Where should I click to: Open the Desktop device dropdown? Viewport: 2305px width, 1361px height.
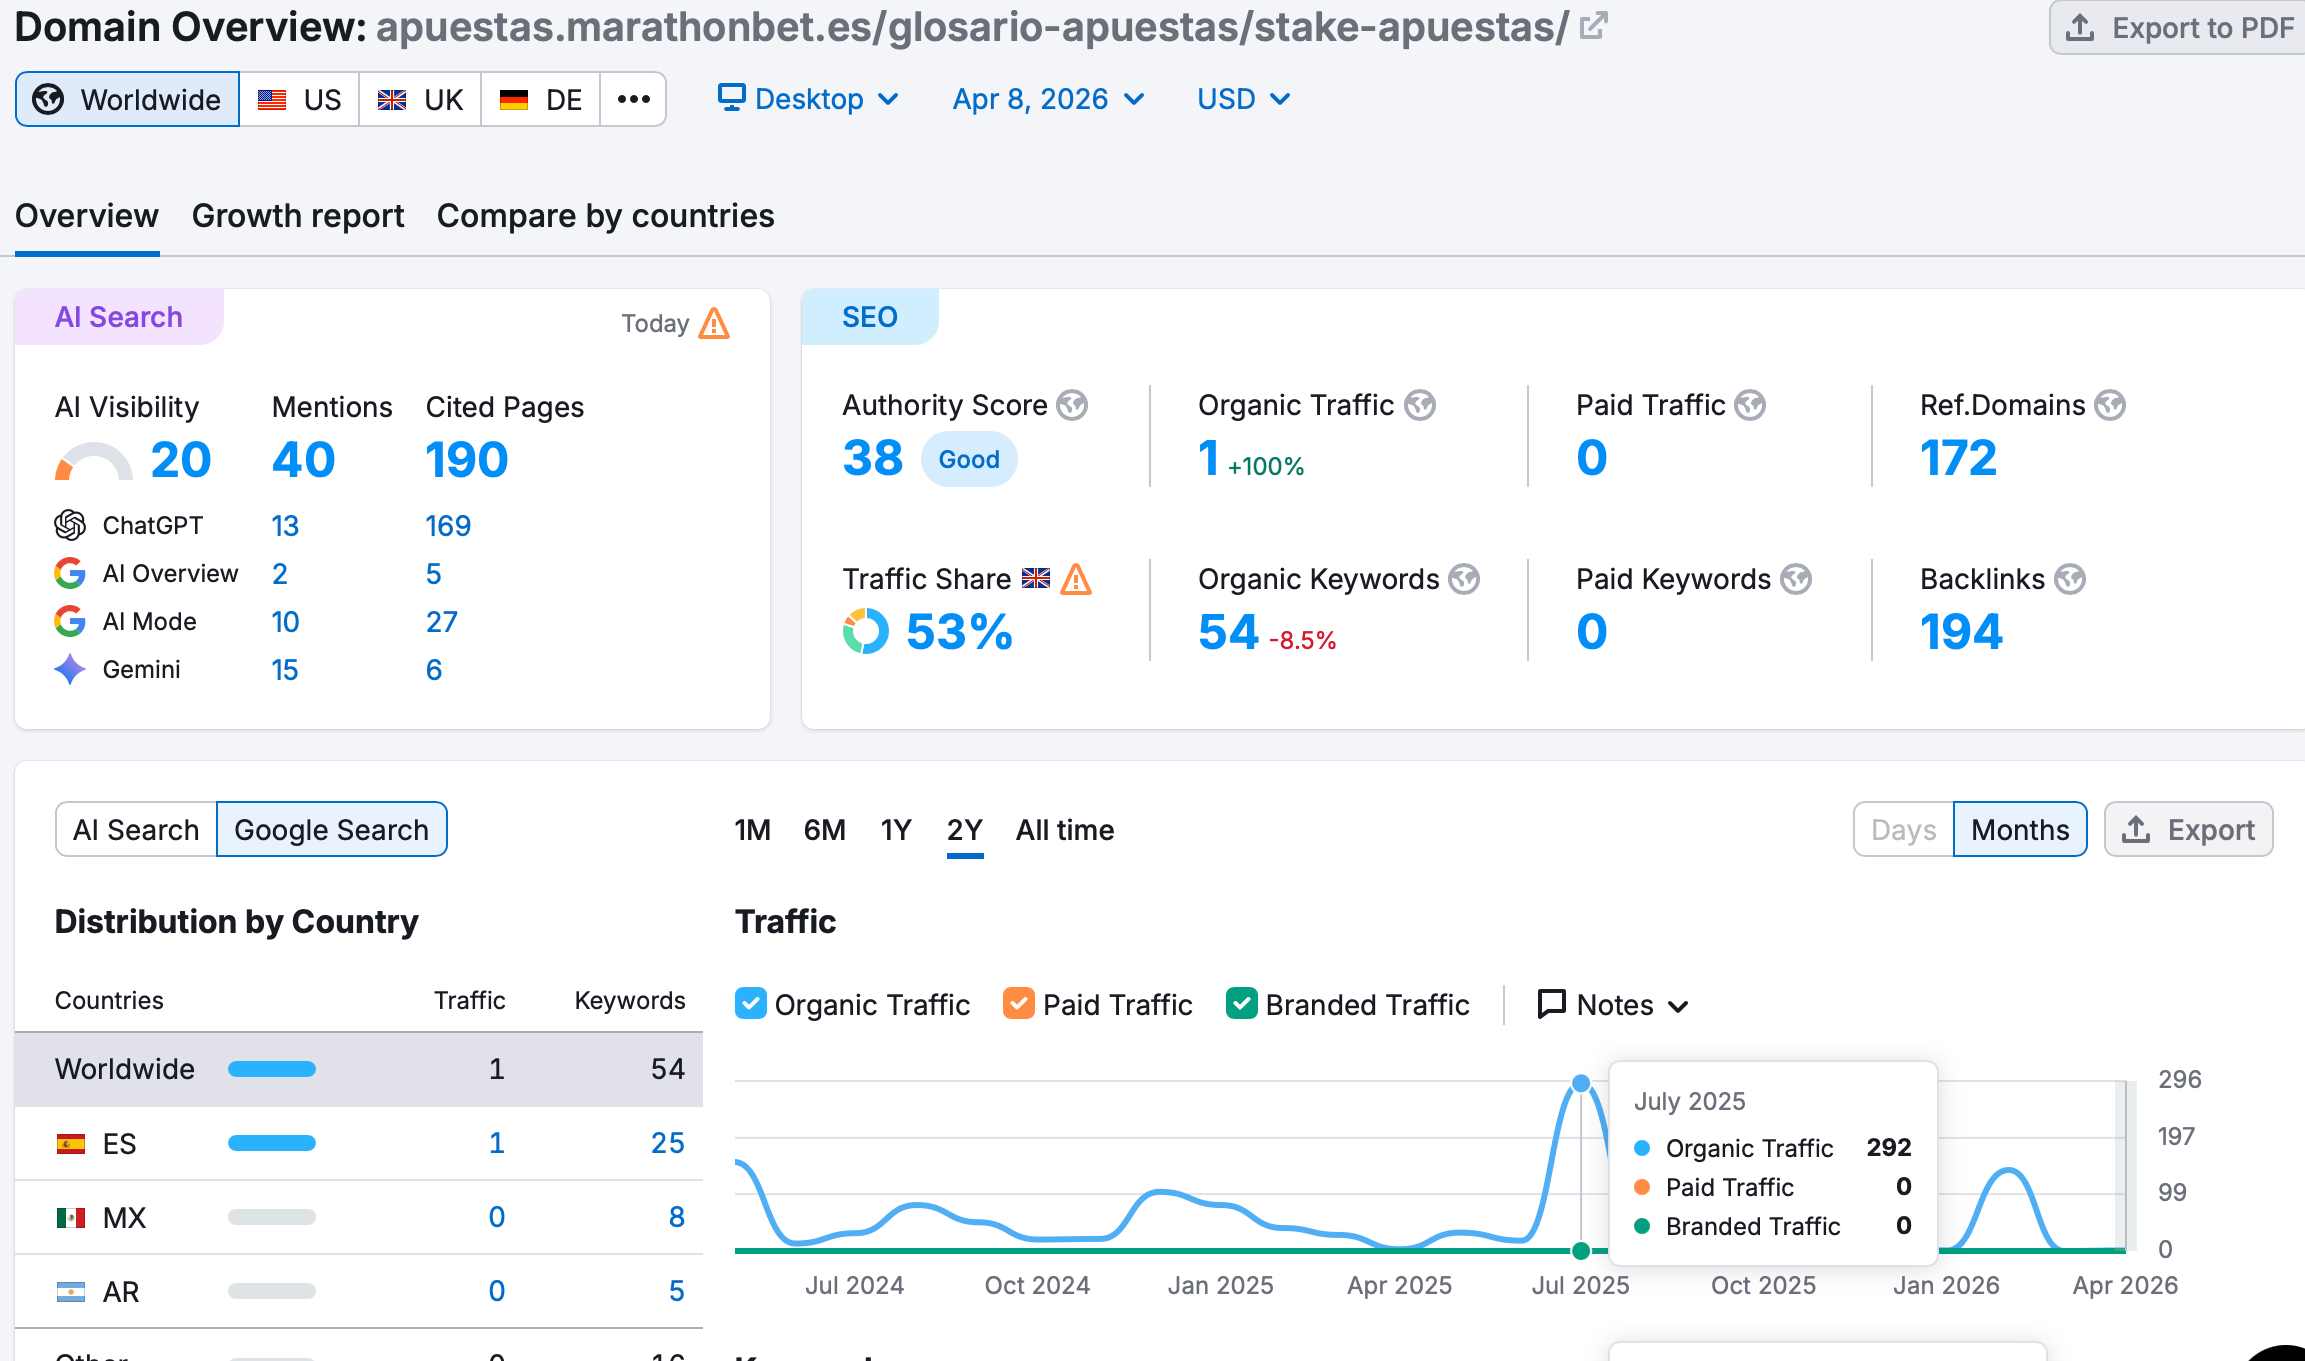coord(808,99)
